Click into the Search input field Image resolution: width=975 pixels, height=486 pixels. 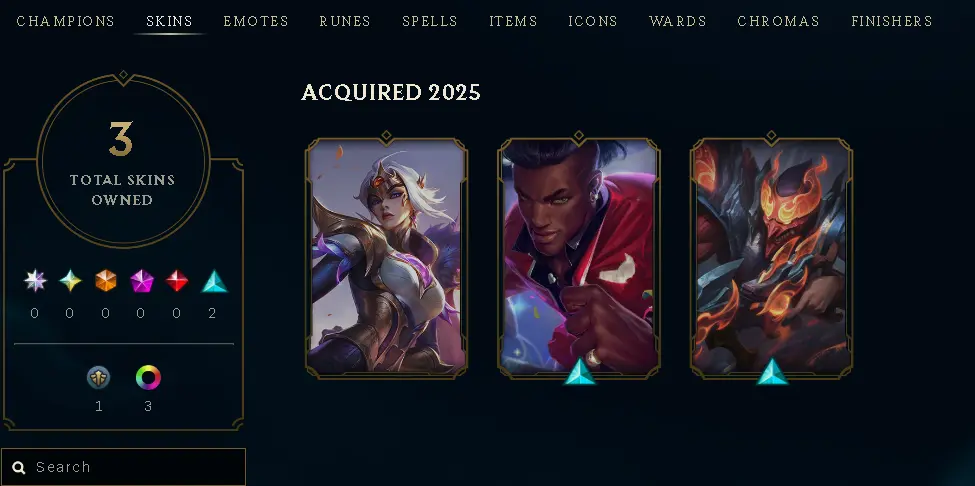(x=123, y=467)
